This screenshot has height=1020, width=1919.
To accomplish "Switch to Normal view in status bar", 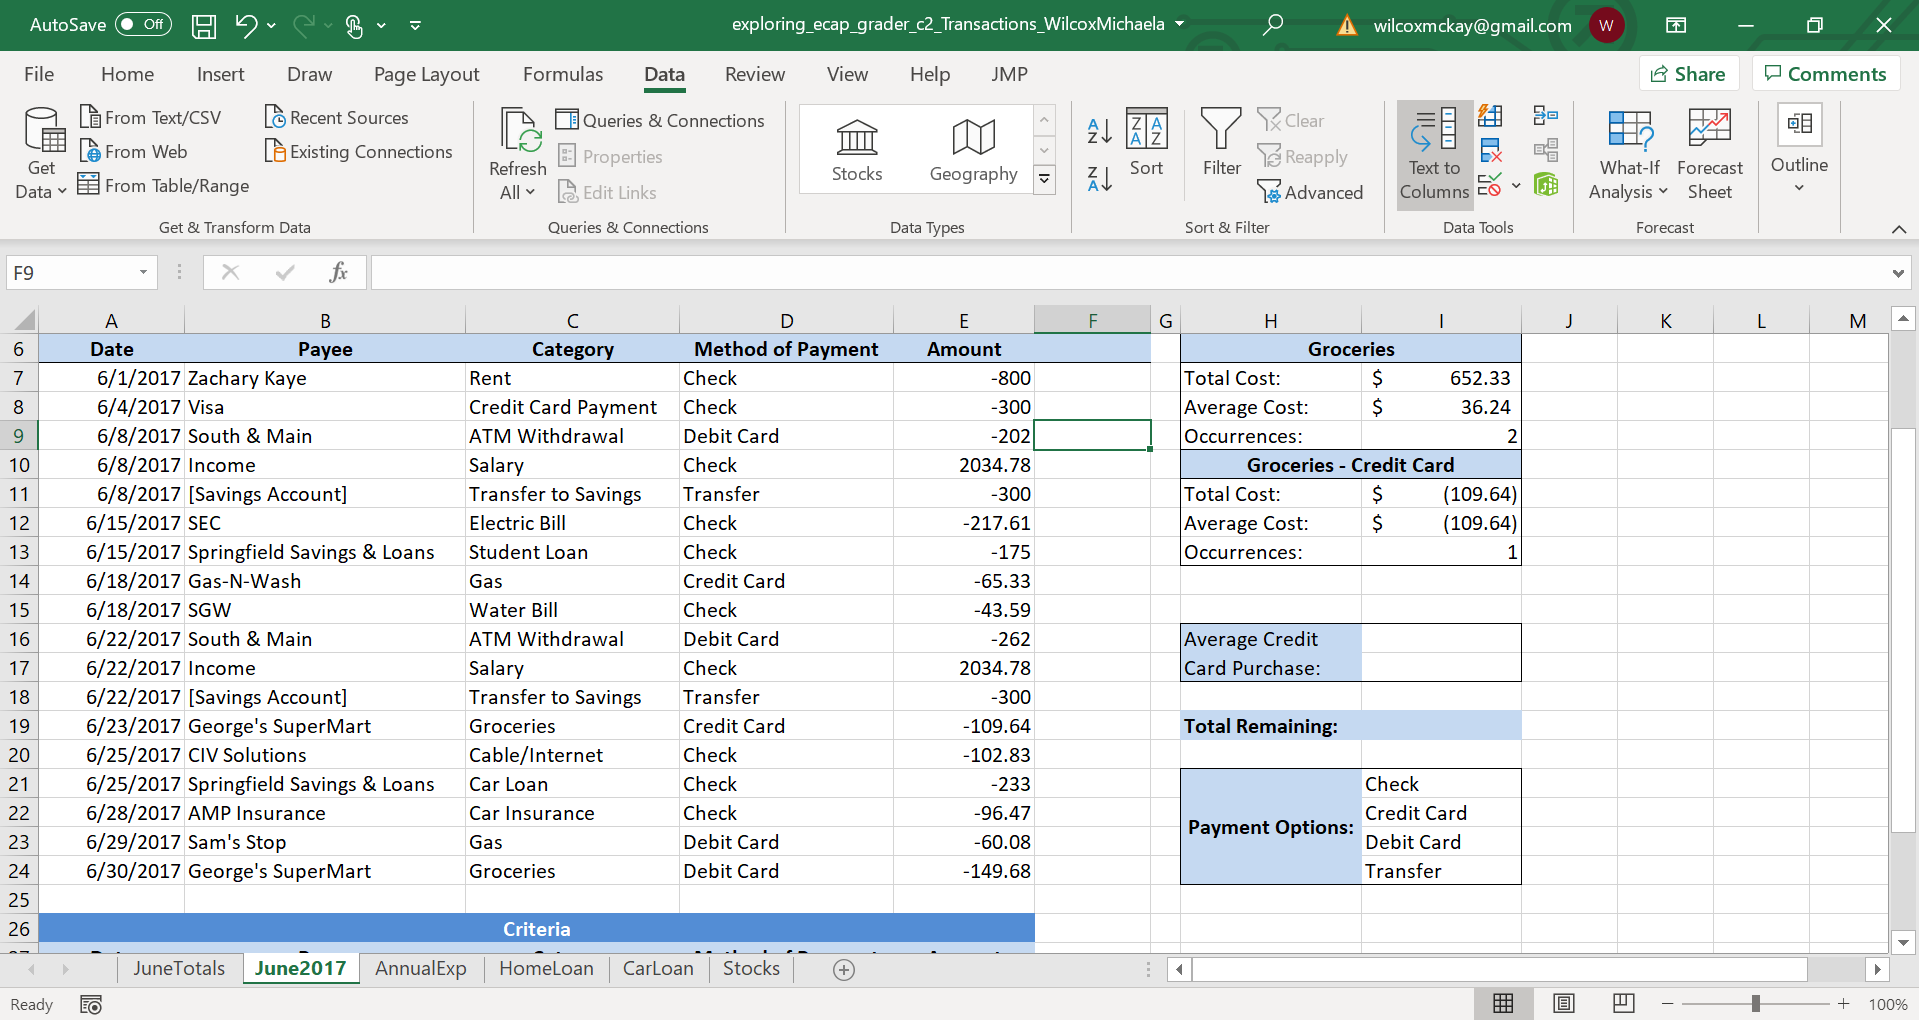I will [x=1503, y=1003].
